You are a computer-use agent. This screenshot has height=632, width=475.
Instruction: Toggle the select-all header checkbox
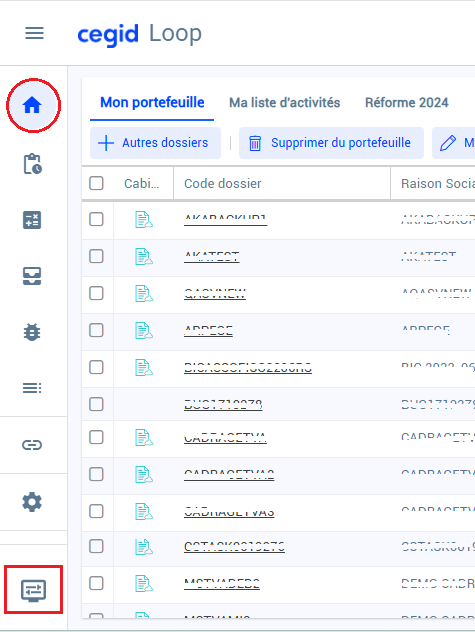click(96, 183)
